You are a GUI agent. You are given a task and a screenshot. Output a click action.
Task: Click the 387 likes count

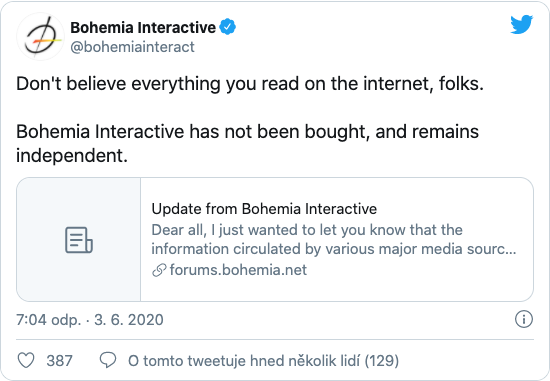pyautogui.click(x=59, y=360)
